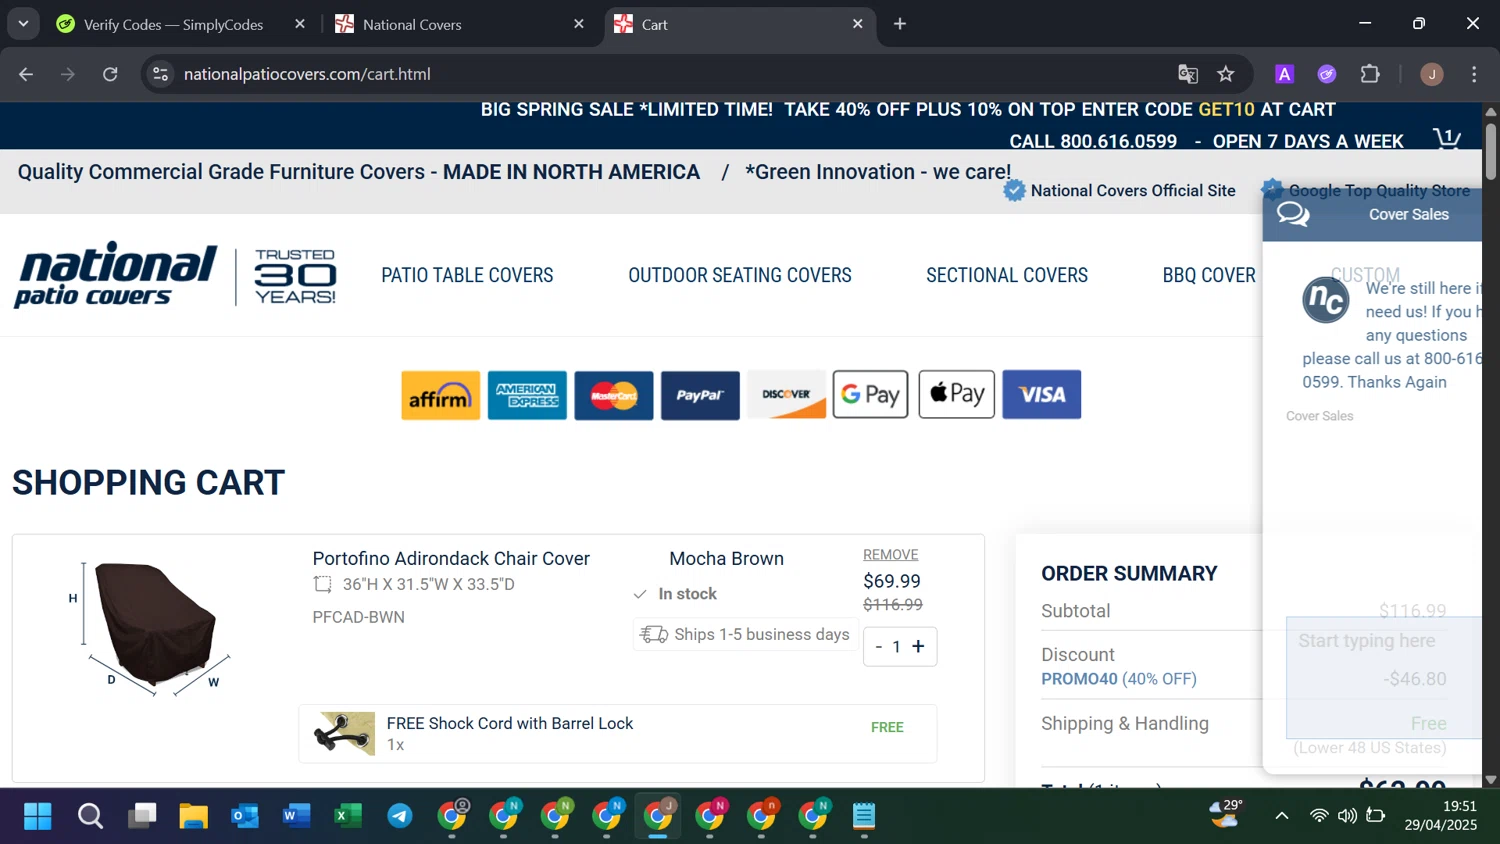
Task: Open File Explorer from taskbar
Action: click(193, 816)
